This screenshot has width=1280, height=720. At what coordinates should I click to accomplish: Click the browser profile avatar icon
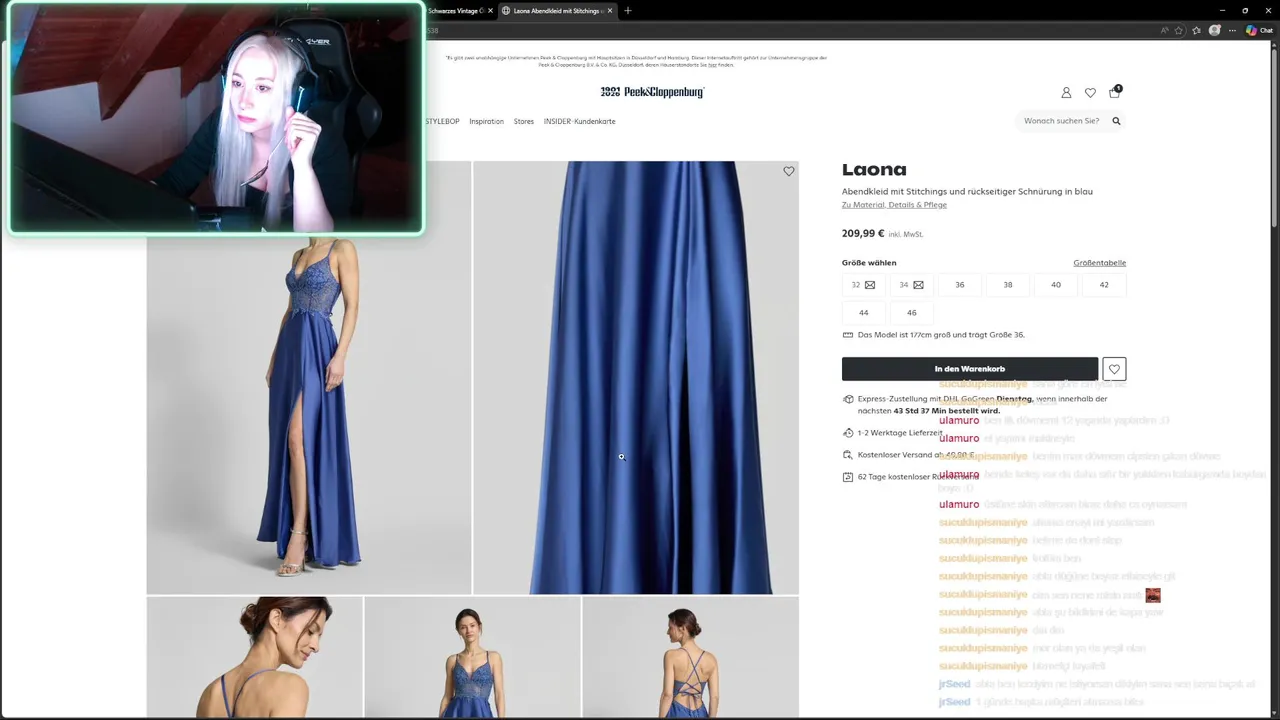click(x=1214, y=30)
